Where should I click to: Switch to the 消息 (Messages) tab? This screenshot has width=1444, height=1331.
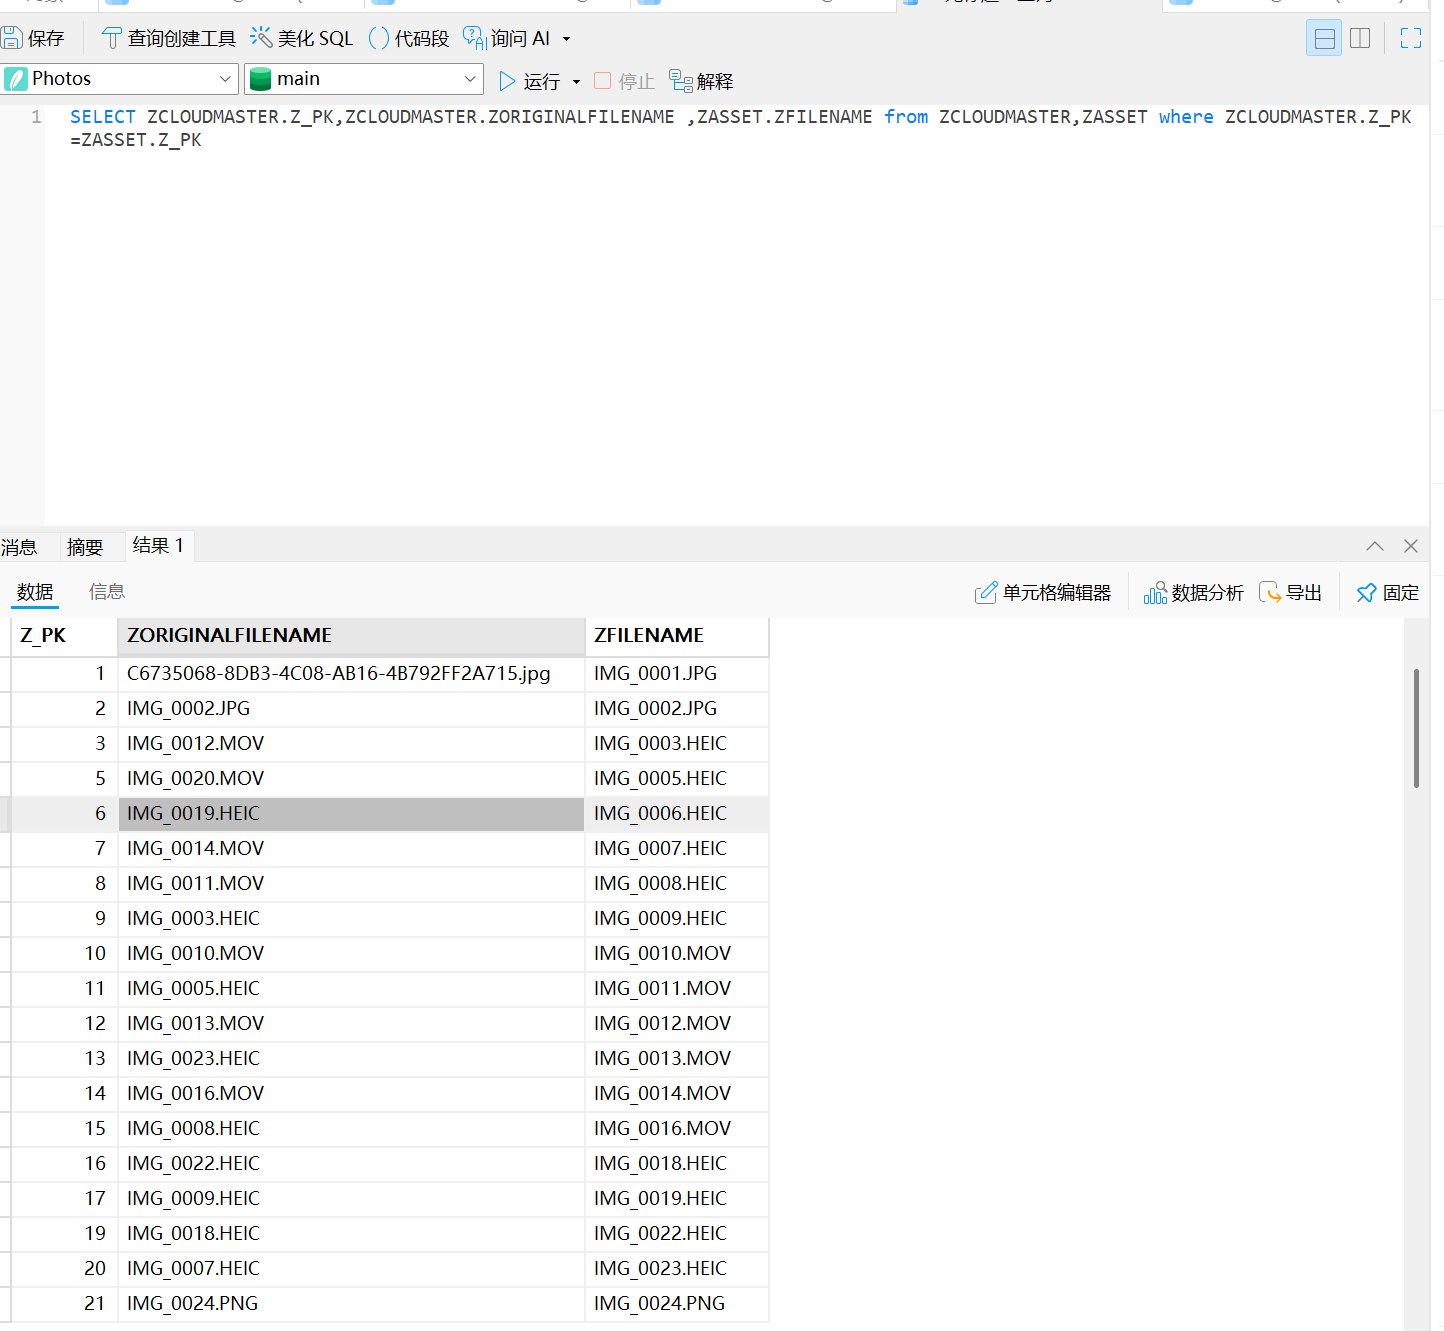pyautogui.click(x=19, y=547)
